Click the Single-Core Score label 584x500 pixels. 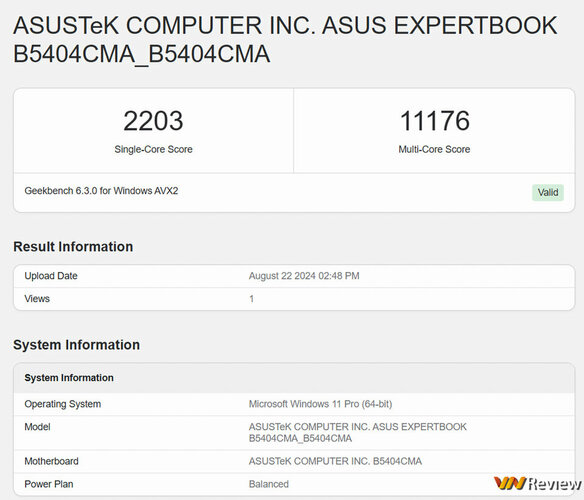(x=153, y=149)
